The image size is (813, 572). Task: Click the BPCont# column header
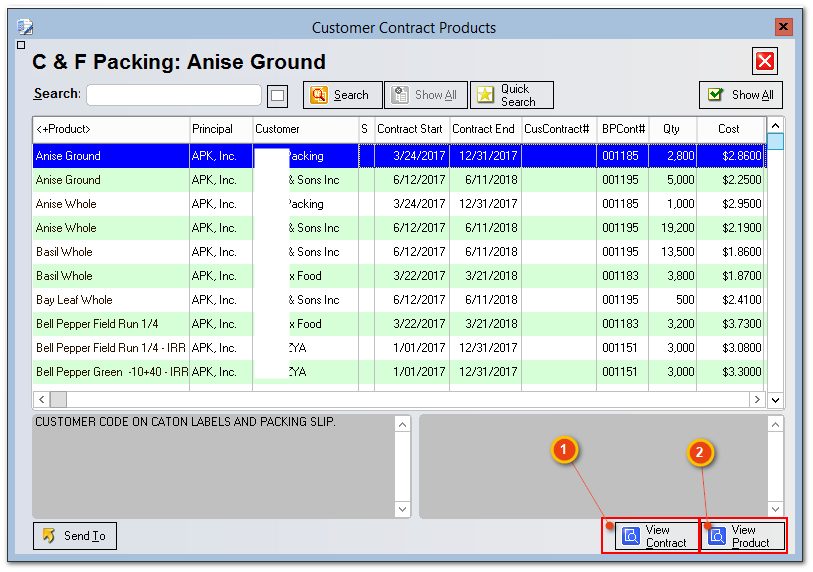(x=623, y=129)
